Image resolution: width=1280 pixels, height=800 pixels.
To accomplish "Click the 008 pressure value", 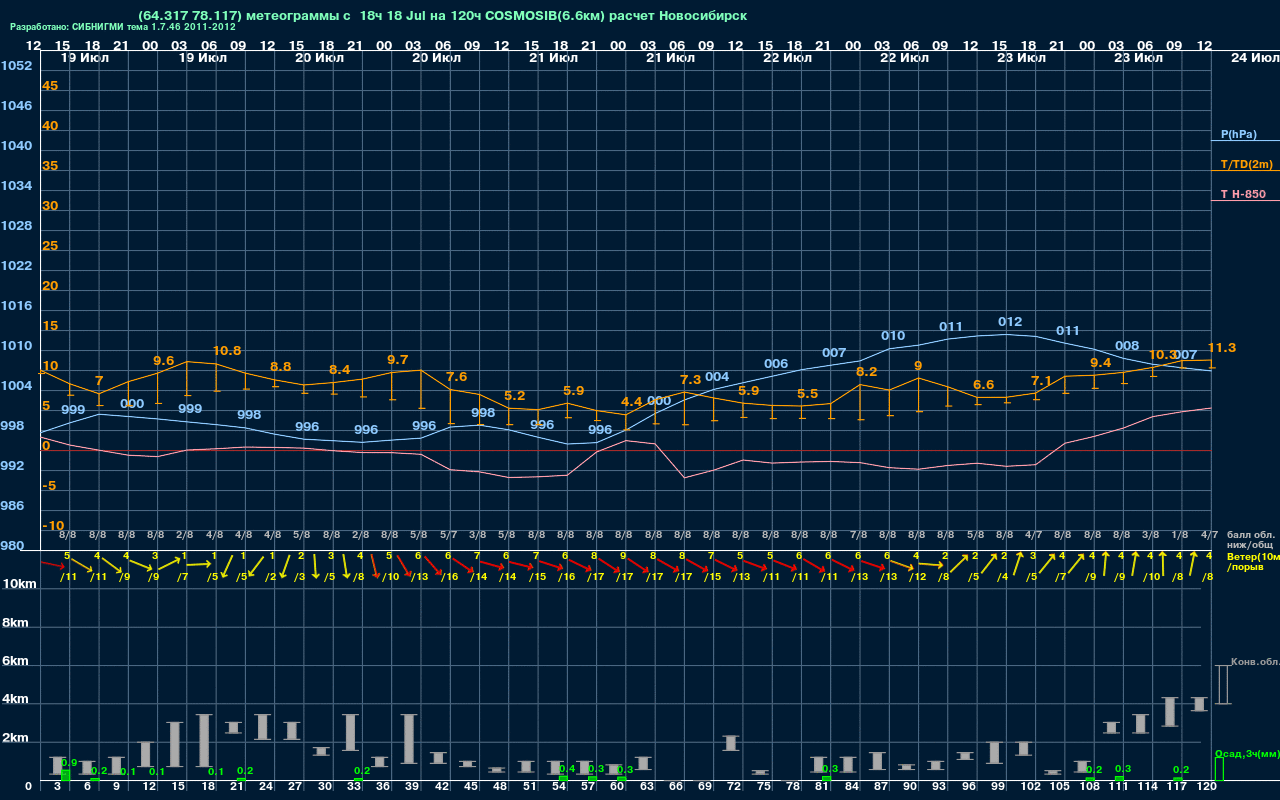I will (x=1127, y=346).
